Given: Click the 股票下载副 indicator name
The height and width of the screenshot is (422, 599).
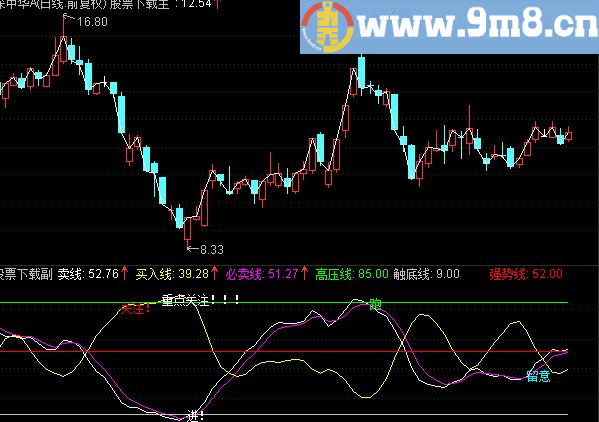Looking at the screenshot, I should point(26,274).
